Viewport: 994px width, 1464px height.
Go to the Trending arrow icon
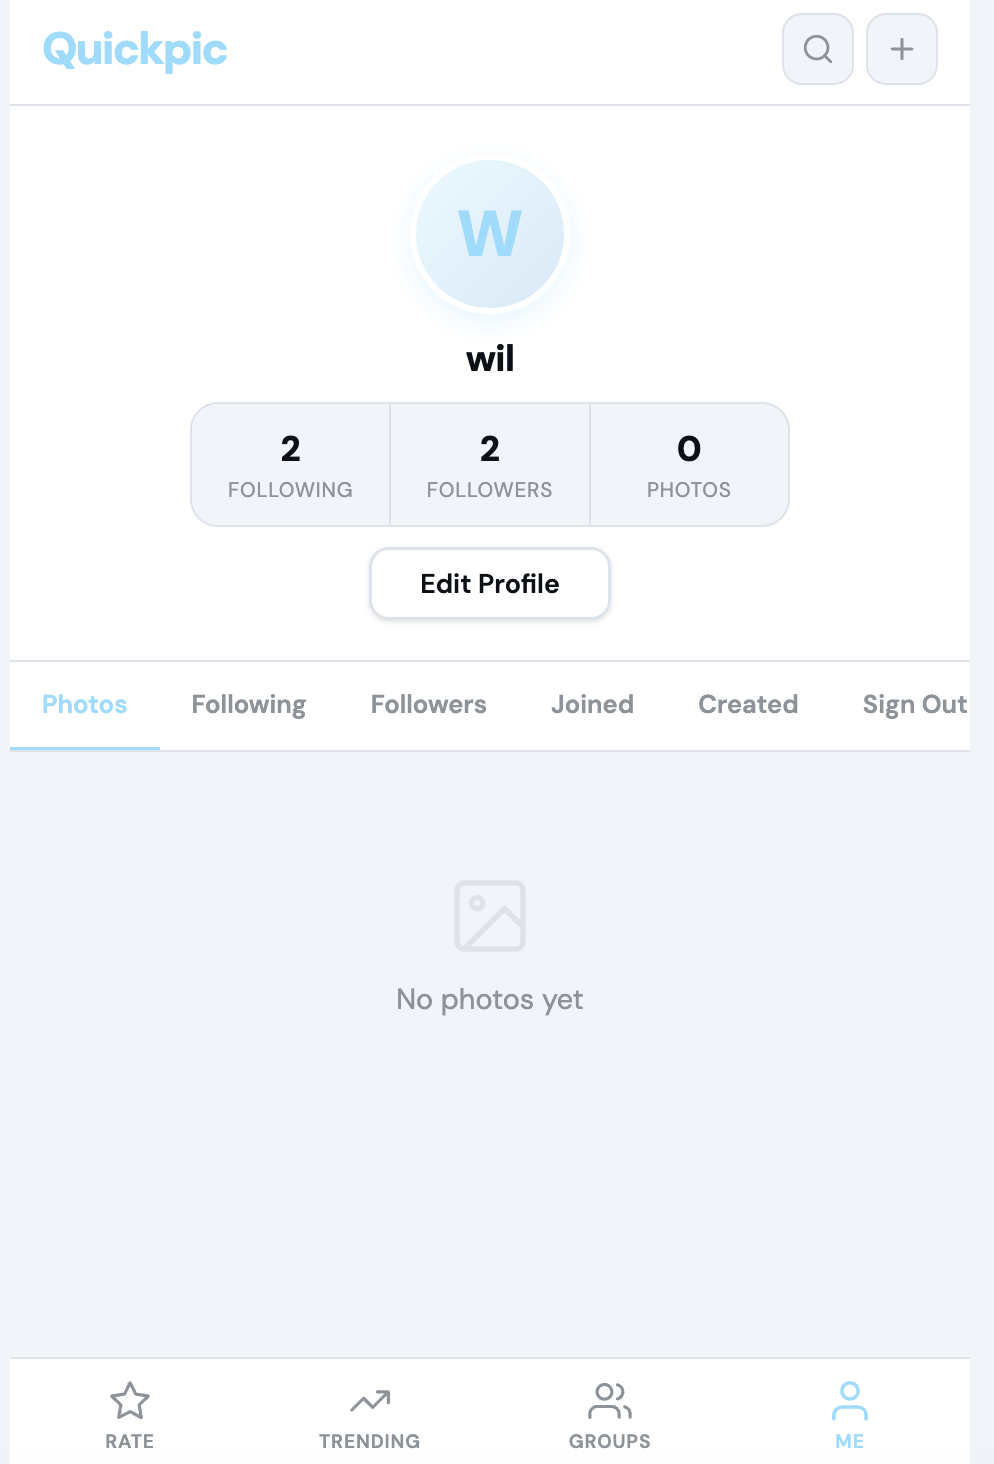(370, 1401)
